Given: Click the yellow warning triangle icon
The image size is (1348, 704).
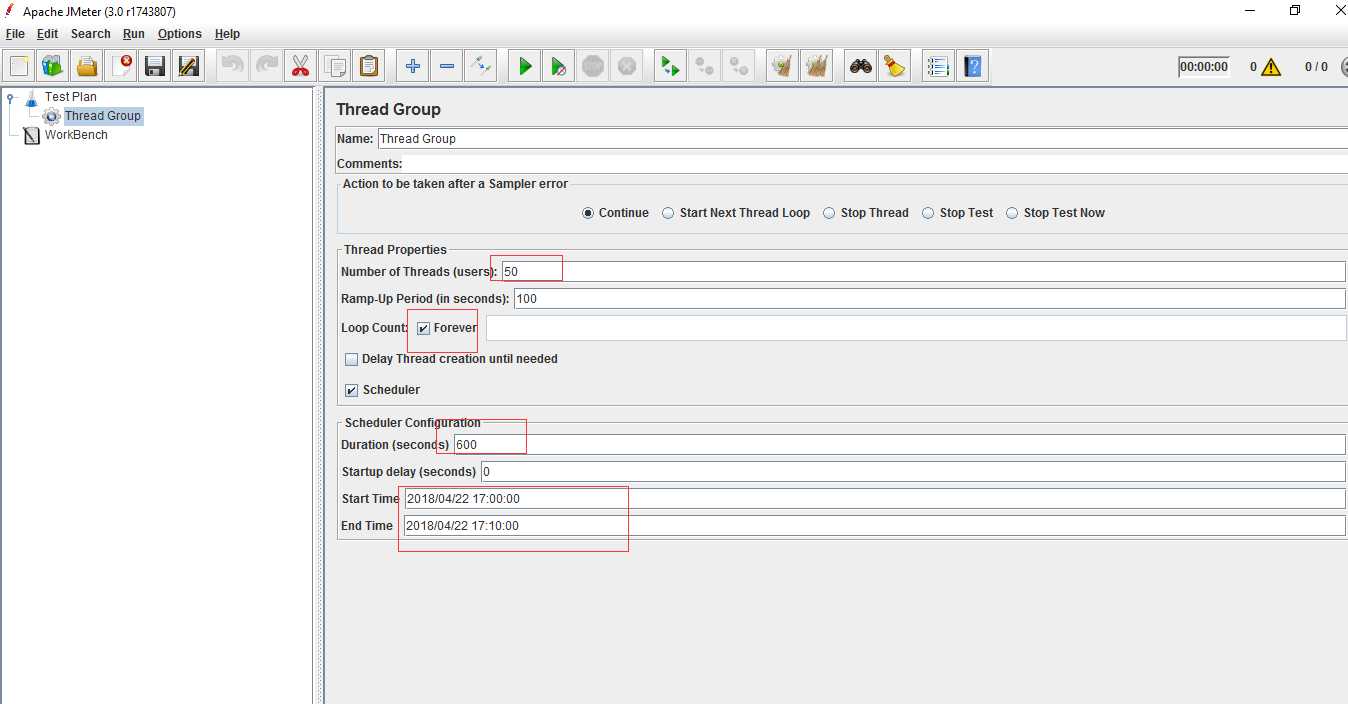Looking at the screenshot, I should coord(1271,67).
